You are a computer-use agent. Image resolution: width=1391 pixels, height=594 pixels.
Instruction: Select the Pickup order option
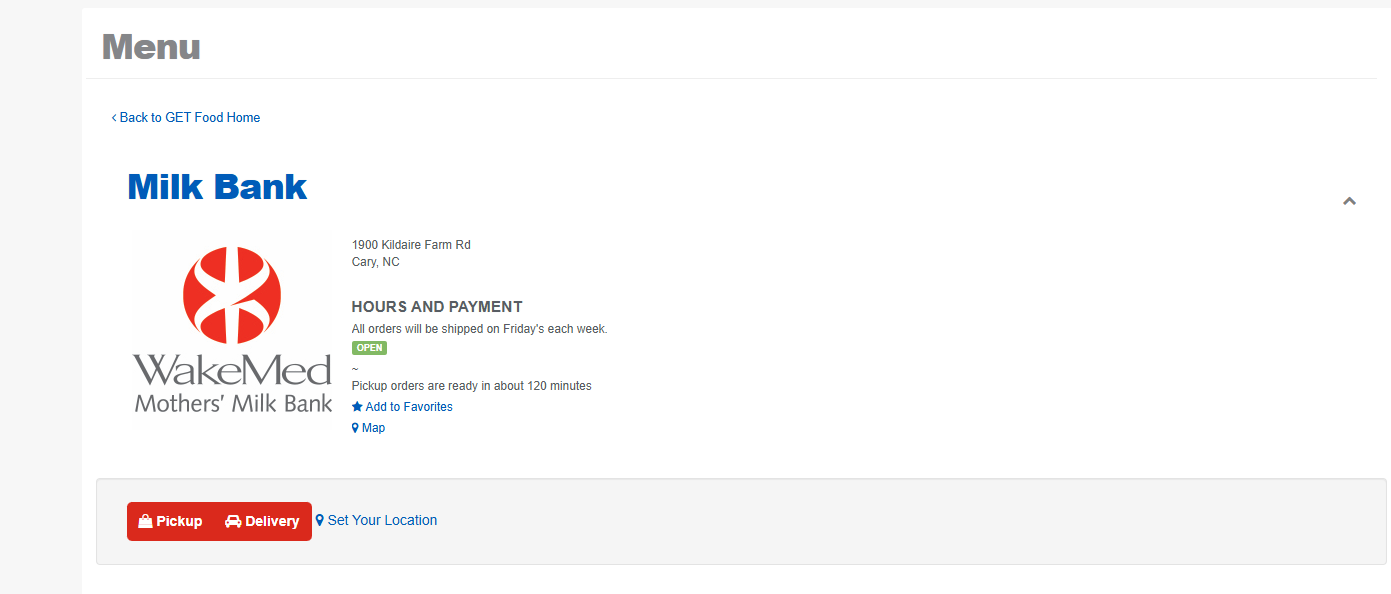coord(171,521)
